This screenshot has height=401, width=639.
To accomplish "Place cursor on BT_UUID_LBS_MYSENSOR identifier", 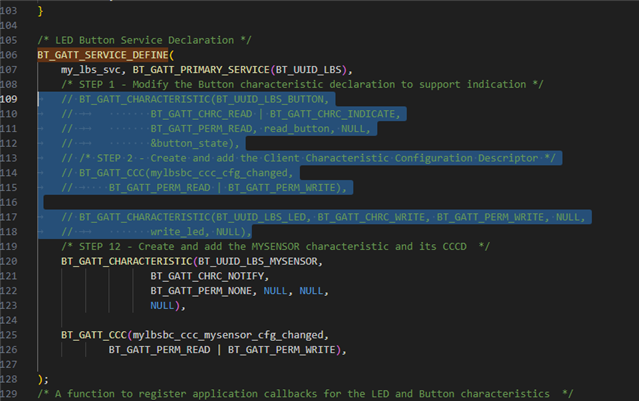I will (x=258, y=261).
